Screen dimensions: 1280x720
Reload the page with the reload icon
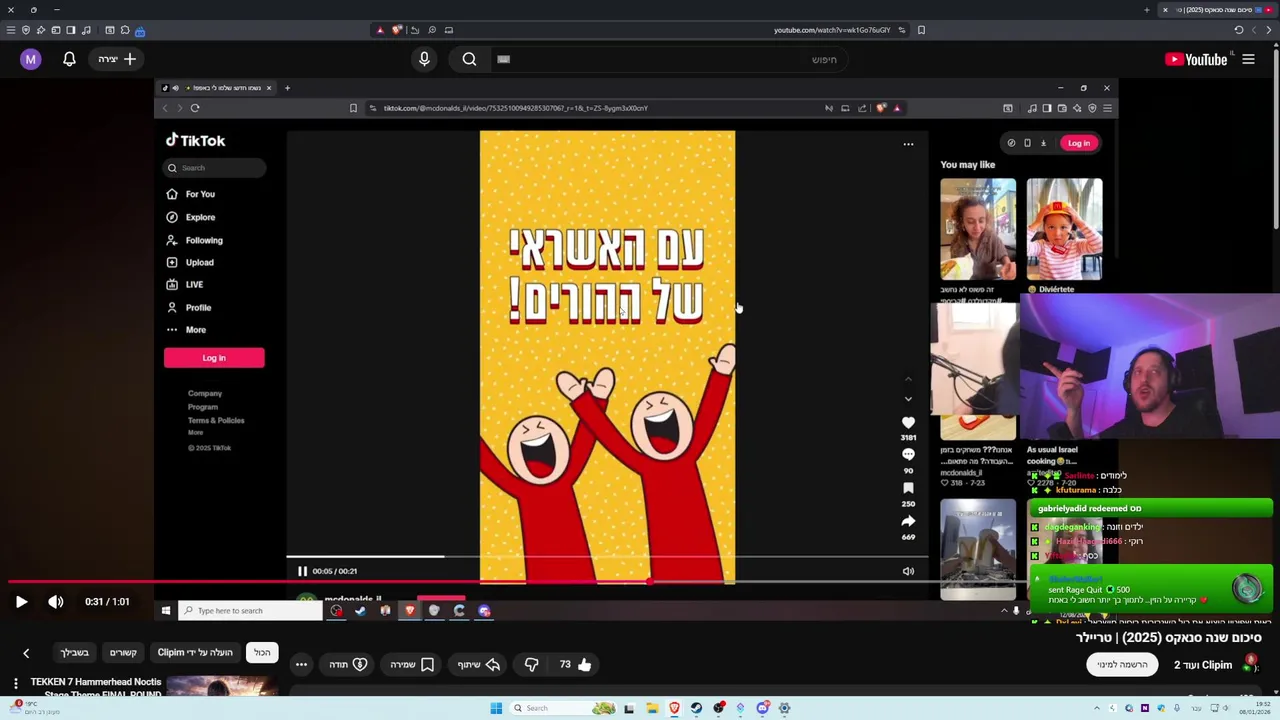(x=1238, y=30)
